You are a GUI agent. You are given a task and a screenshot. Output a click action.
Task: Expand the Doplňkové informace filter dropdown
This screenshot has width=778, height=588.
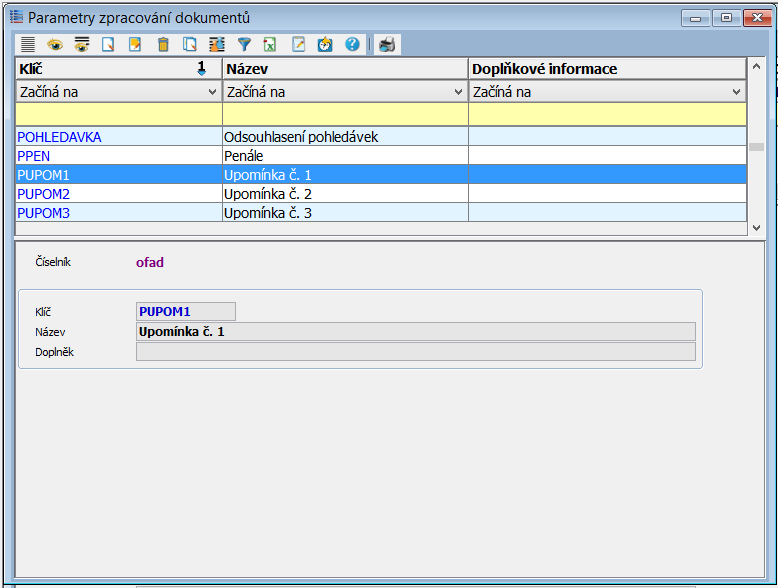click(737, 92)
